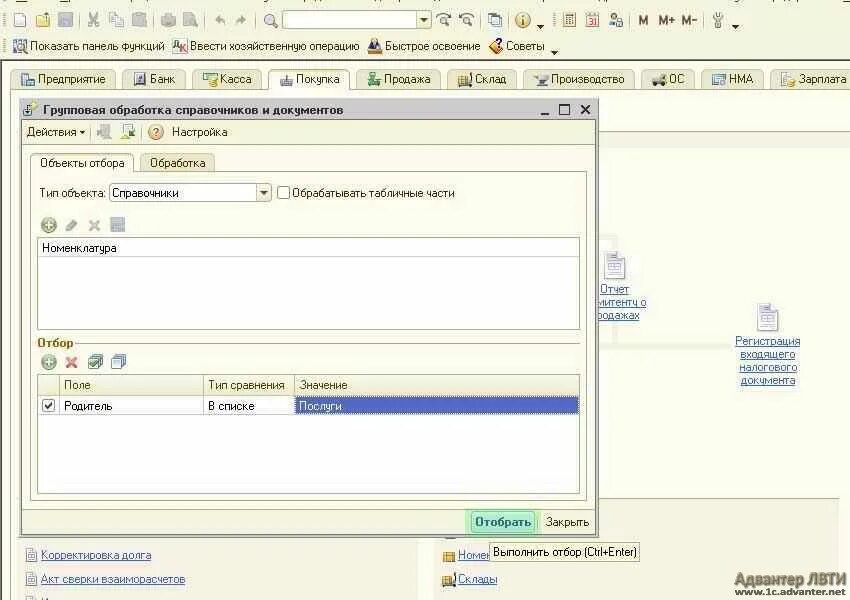Switch to the Склад tab
850x600 pixels.
[481, 79]
